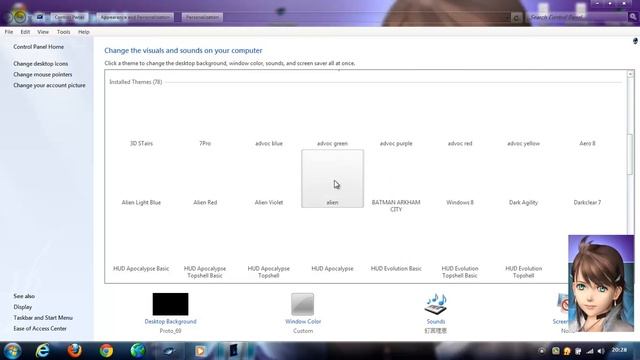Click Control Panel breadcrumb in address bar
This screenshot has width=640, height=360.
pos(69,17)
